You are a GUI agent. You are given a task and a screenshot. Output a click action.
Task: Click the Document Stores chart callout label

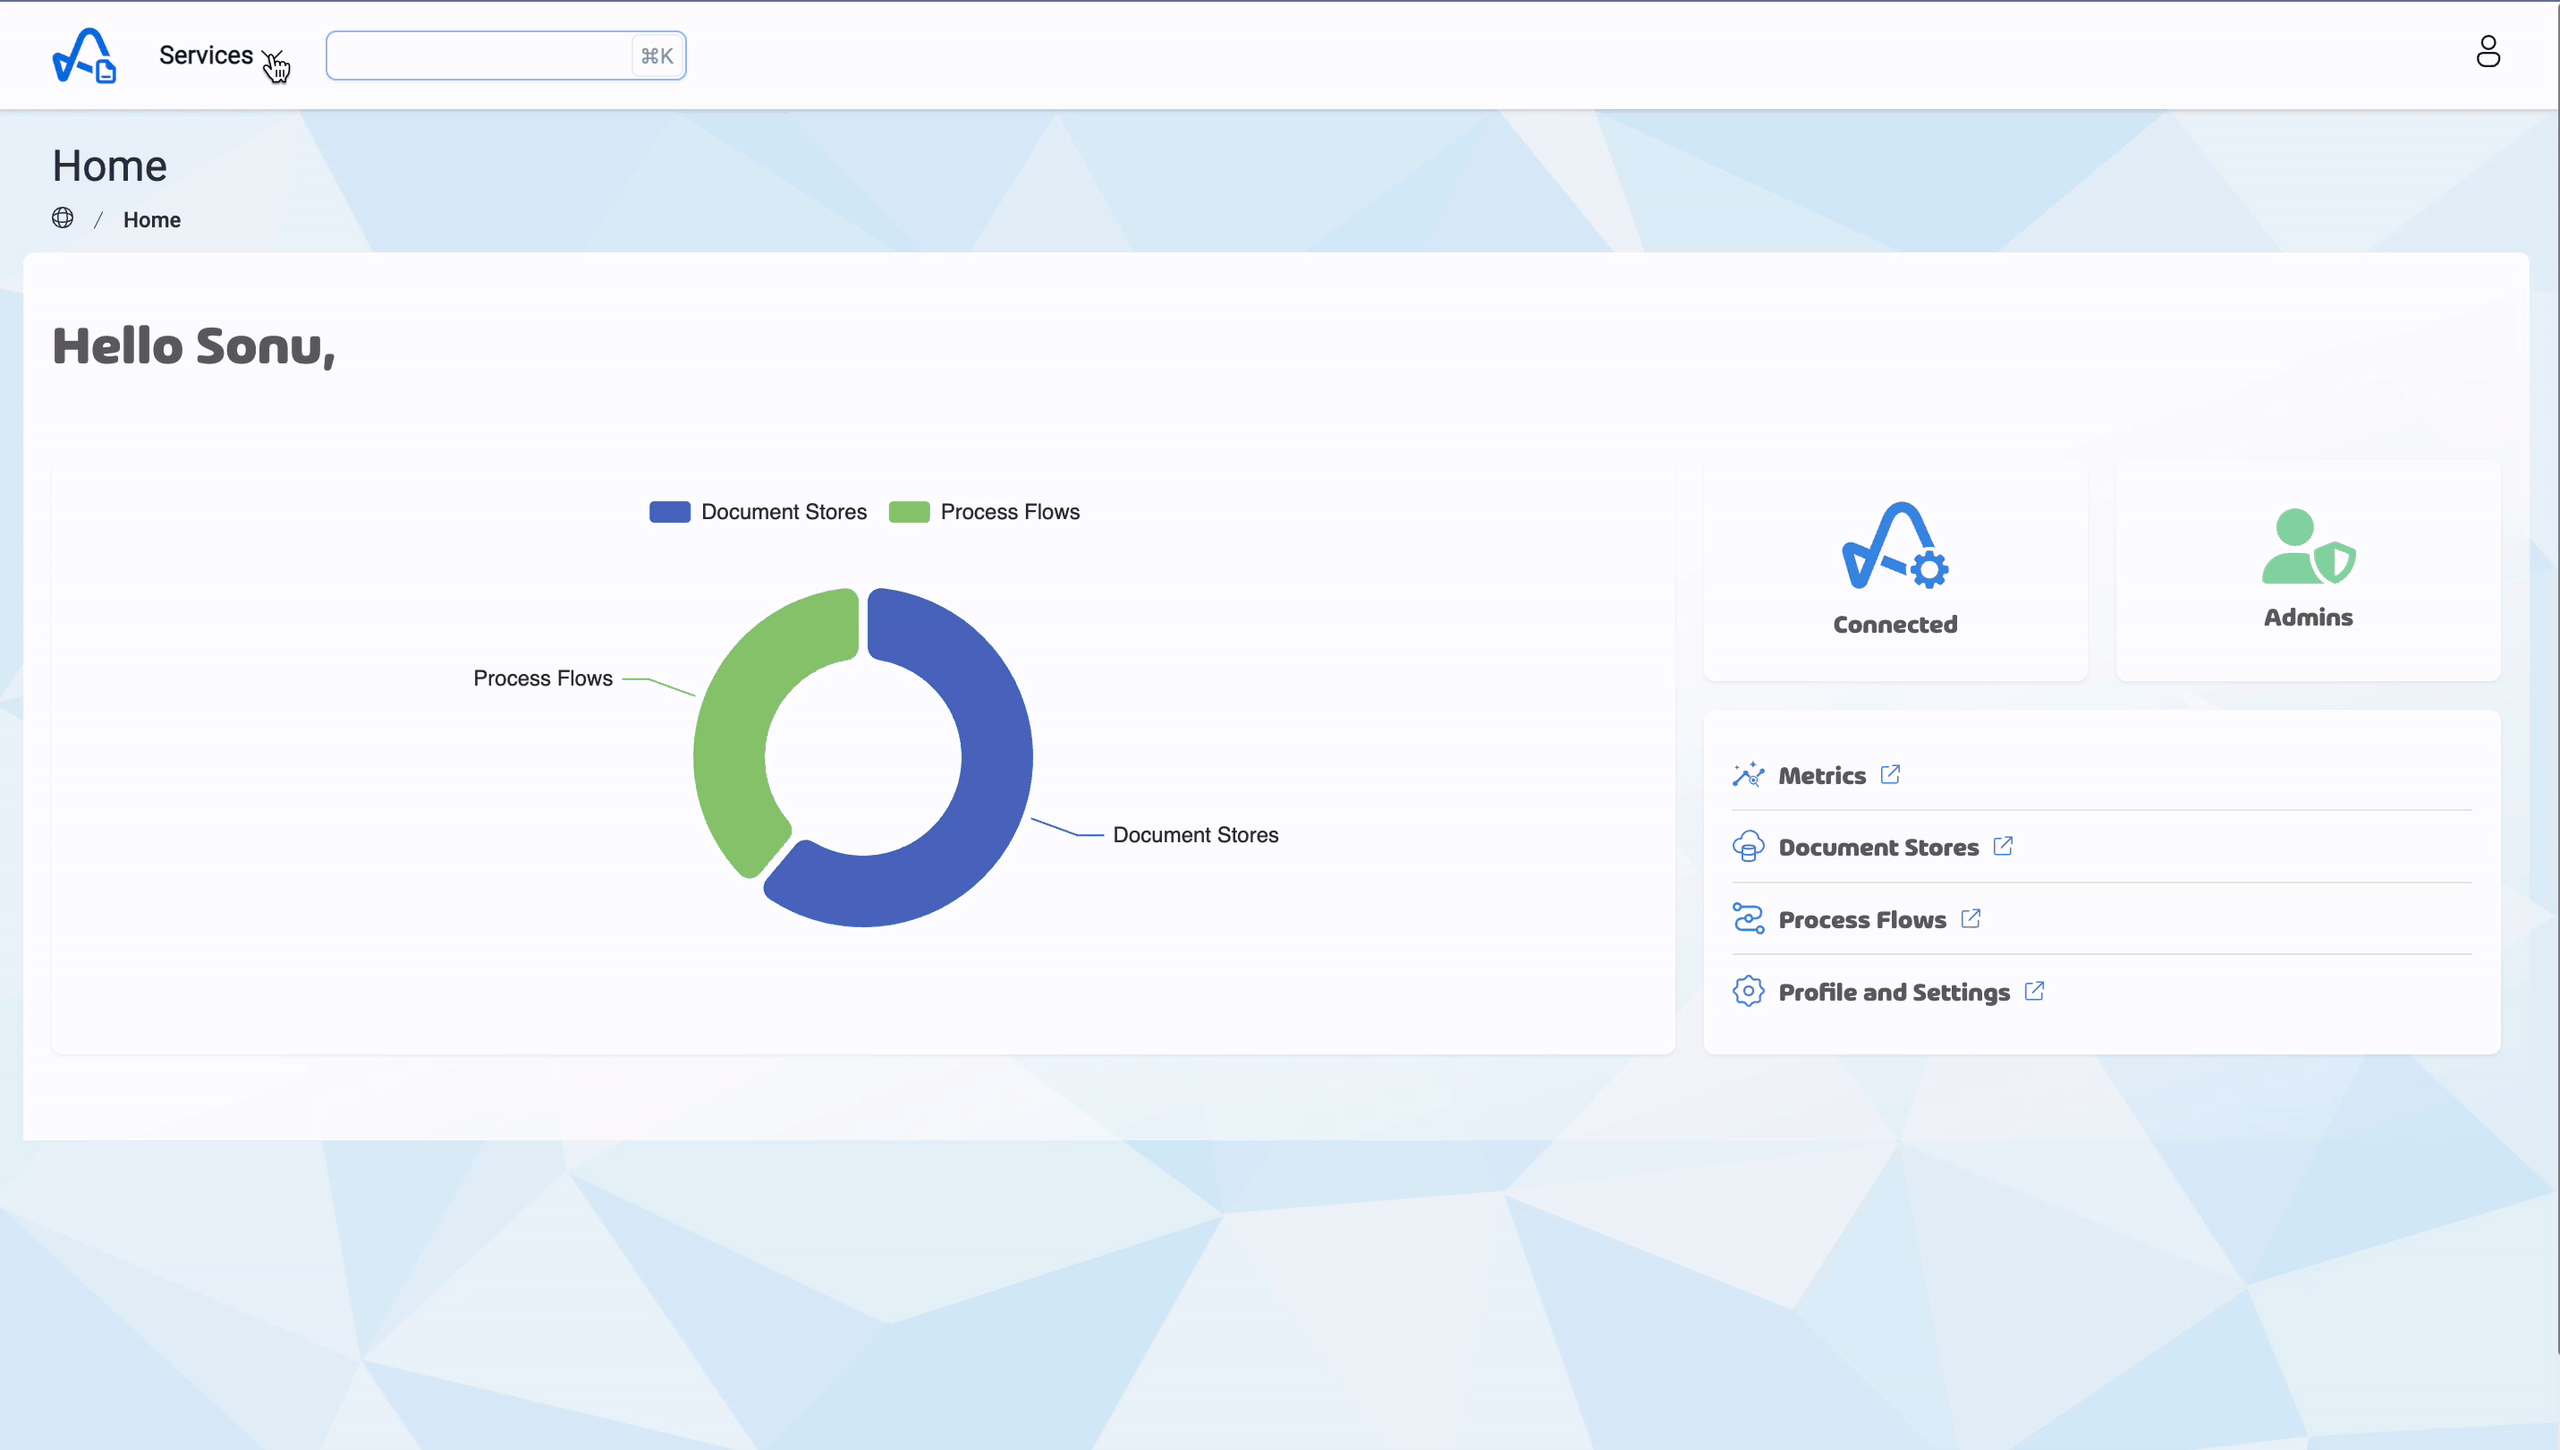[1195, 835]
